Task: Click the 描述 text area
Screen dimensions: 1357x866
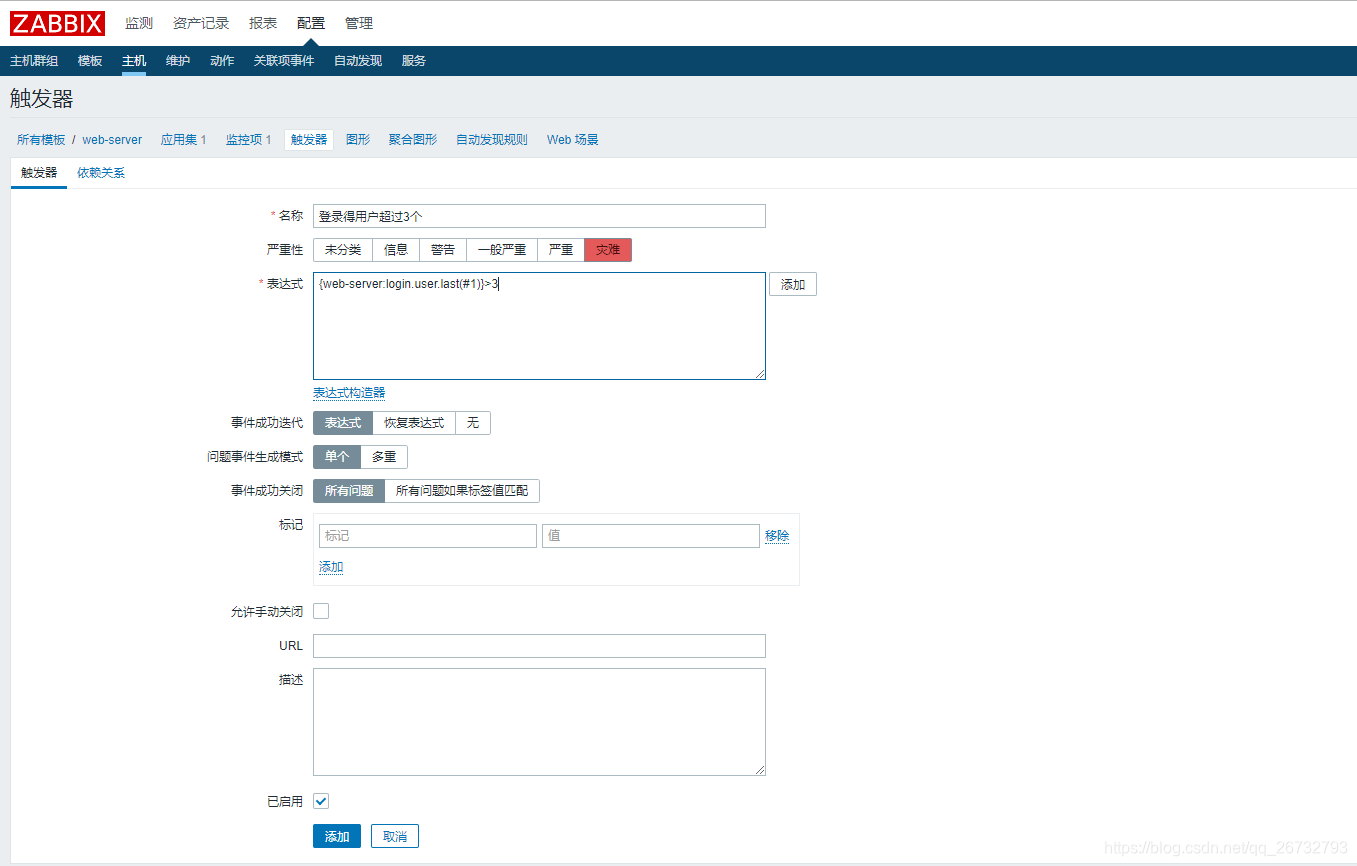Action: pos(539,722)
